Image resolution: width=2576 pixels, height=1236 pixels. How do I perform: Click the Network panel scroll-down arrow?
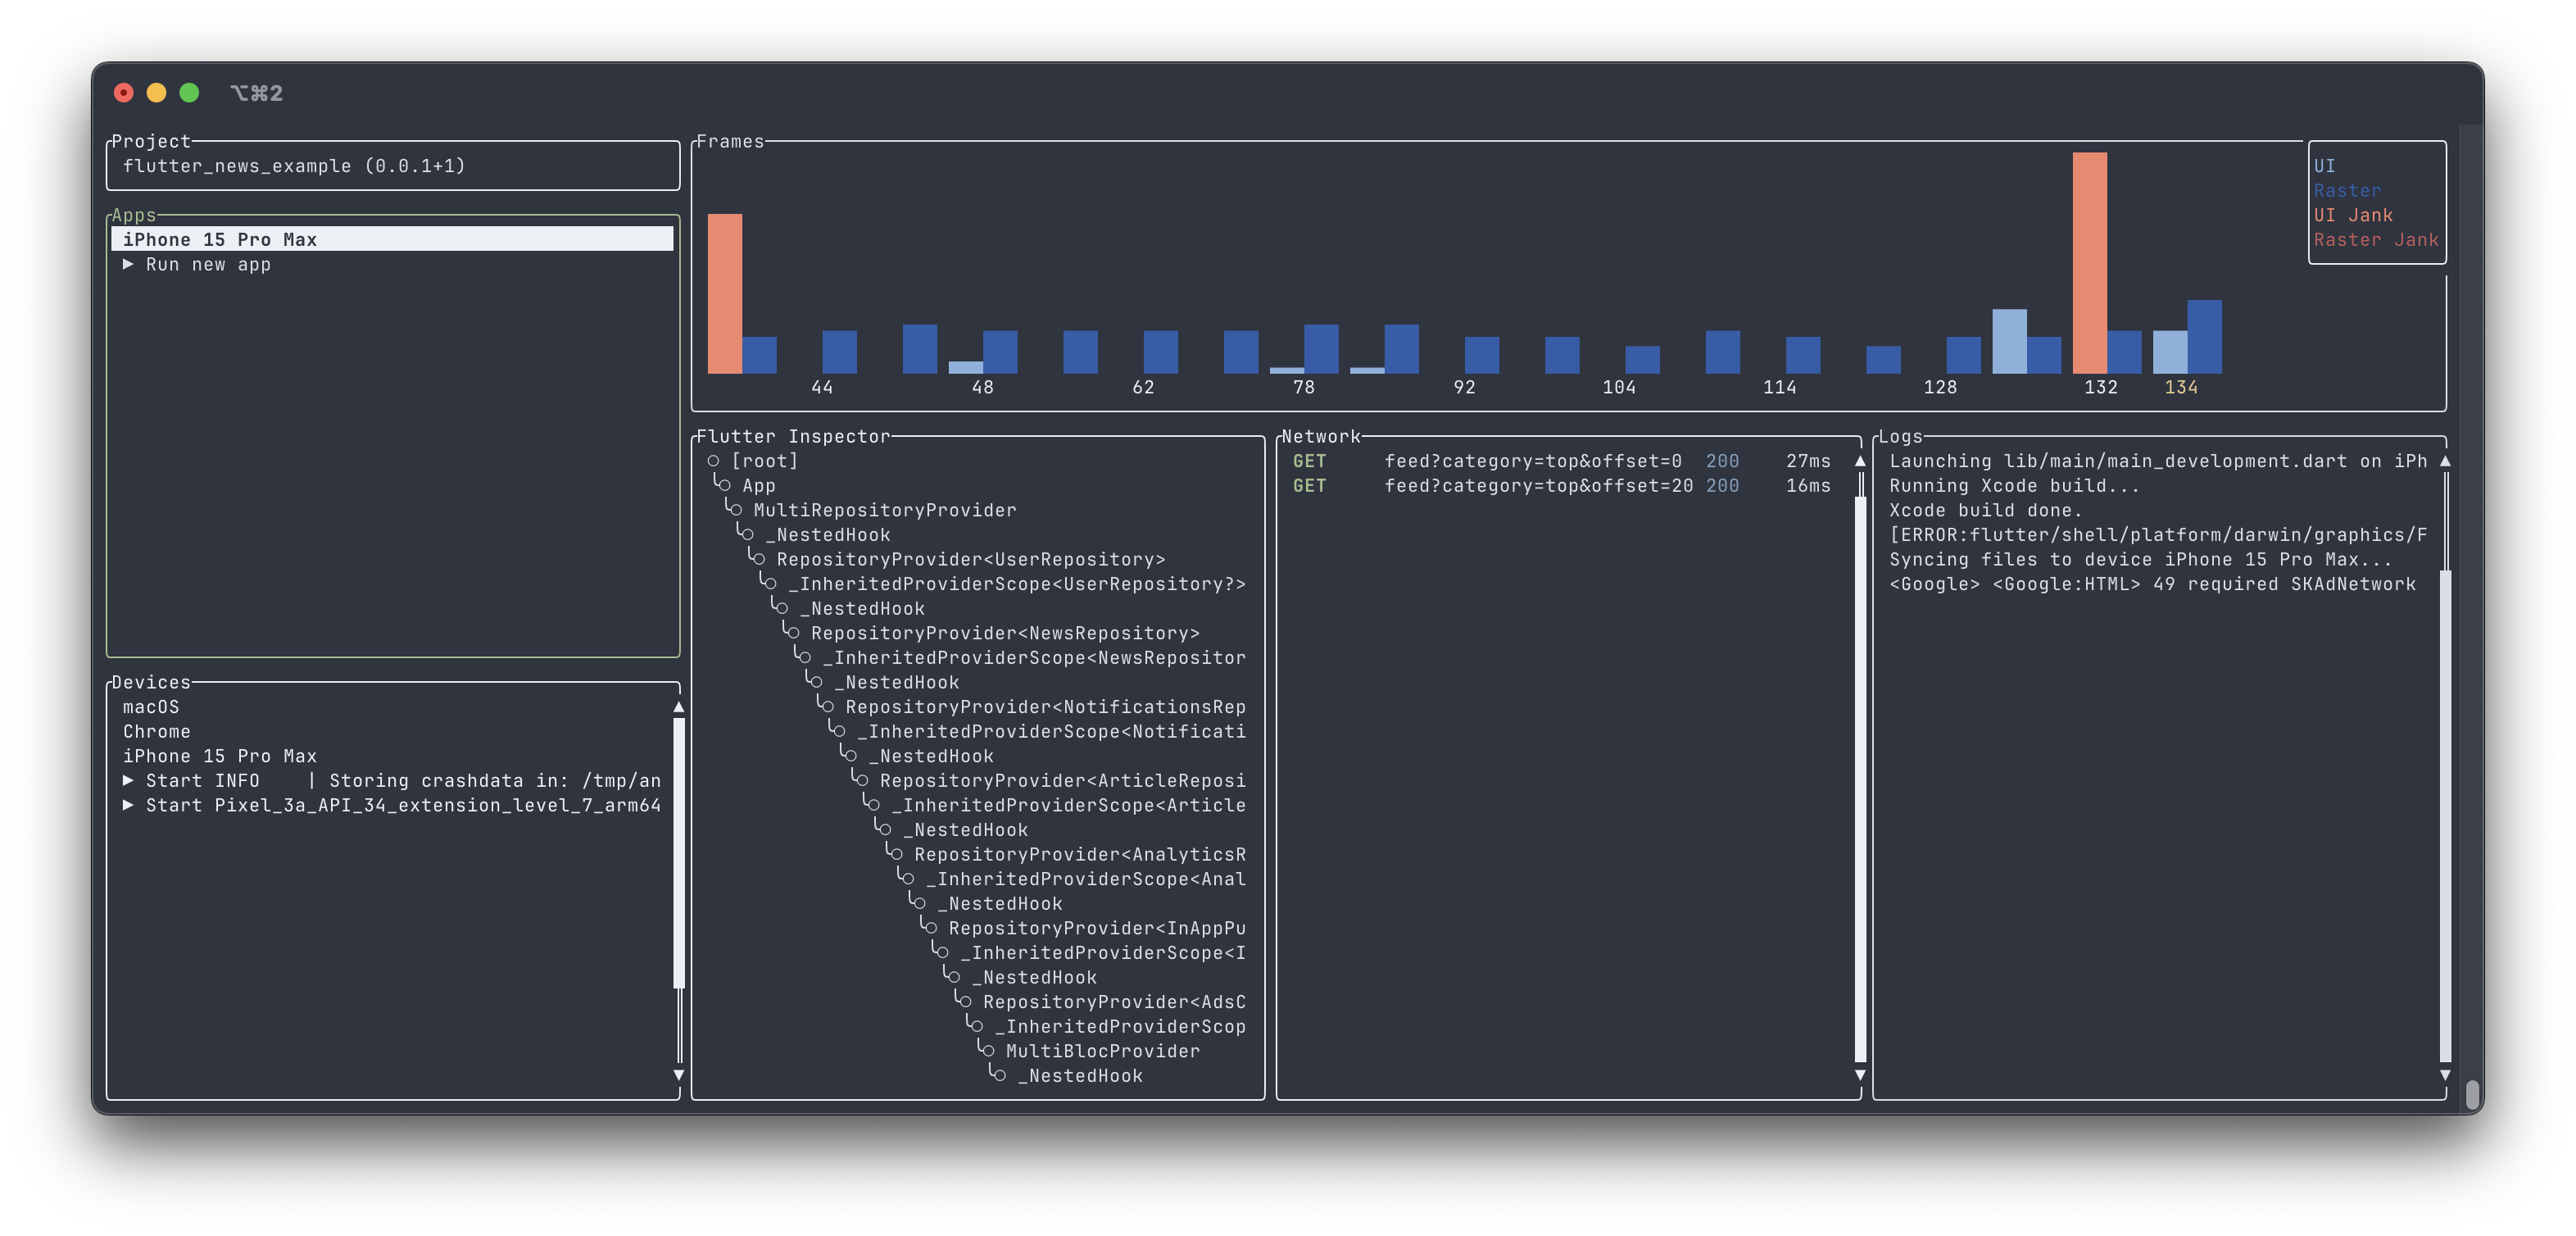[1860, 1075]
